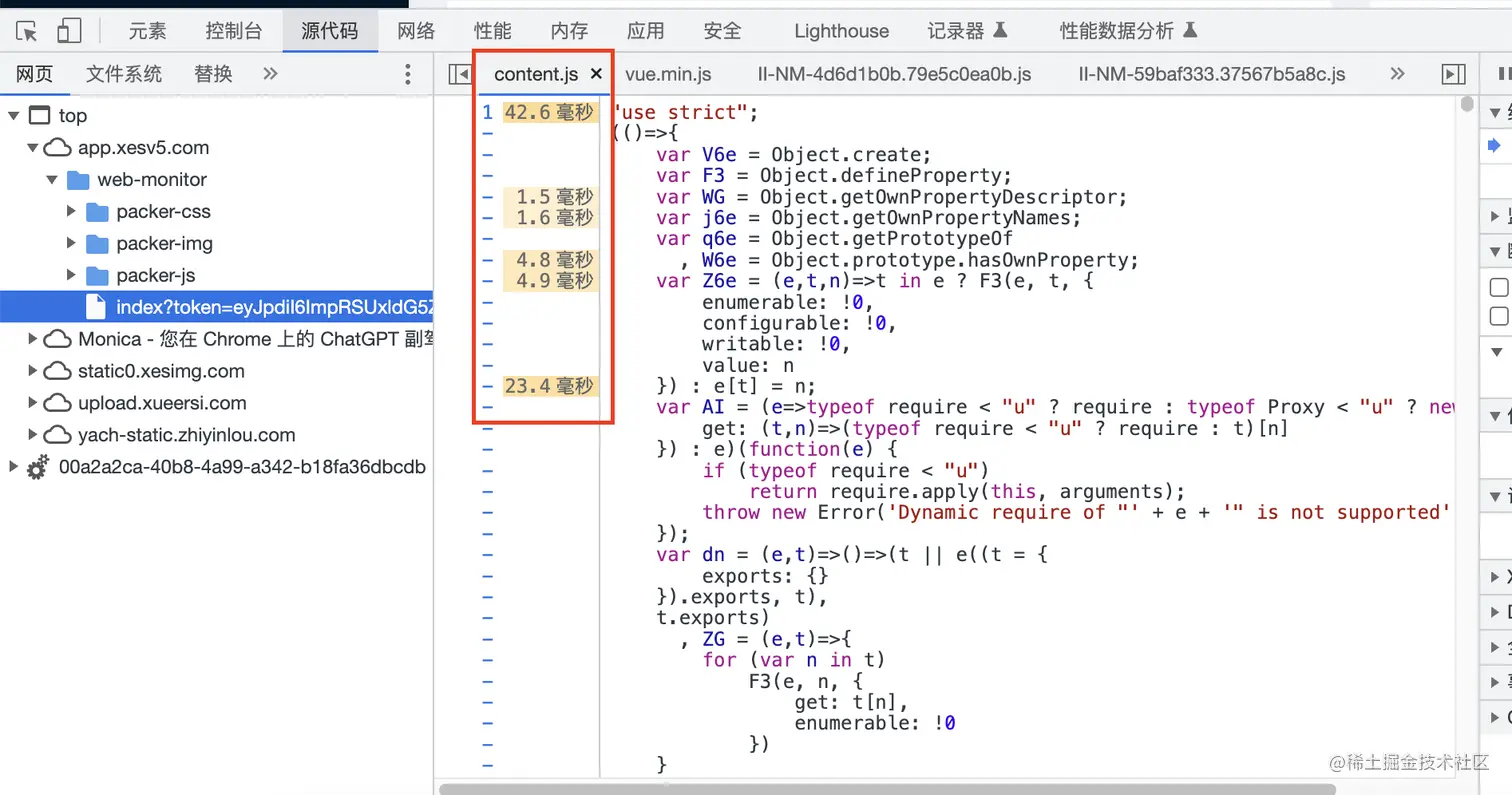
Task: Expand the packer-js folder
Action: 70,275
